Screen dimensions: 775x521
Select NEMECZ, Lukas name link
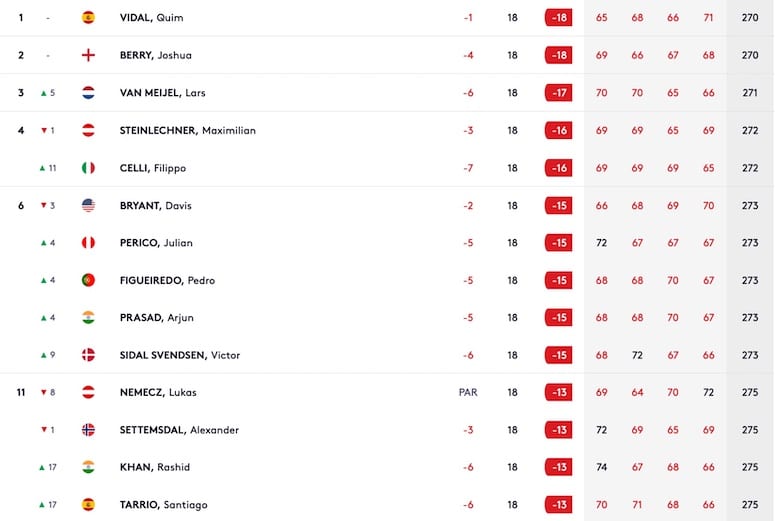[x=158, y=392]
